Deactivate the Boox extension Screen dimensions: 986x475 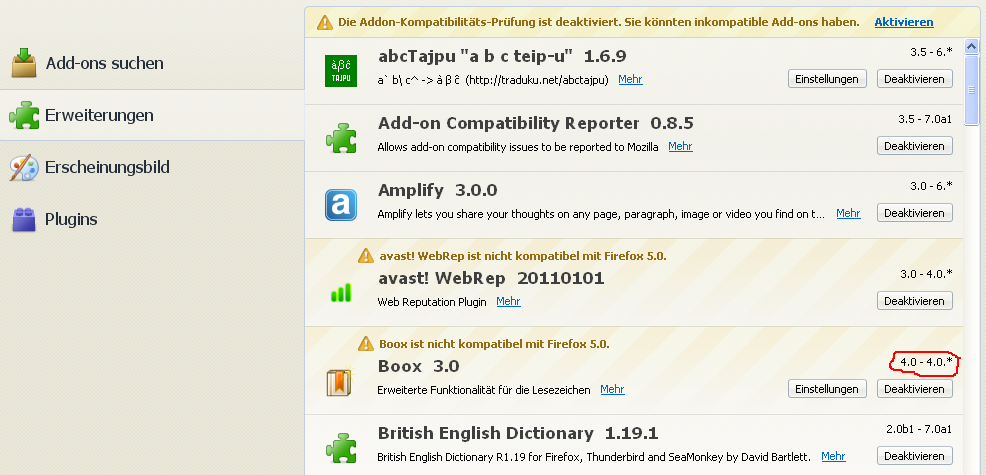(914, 389)
